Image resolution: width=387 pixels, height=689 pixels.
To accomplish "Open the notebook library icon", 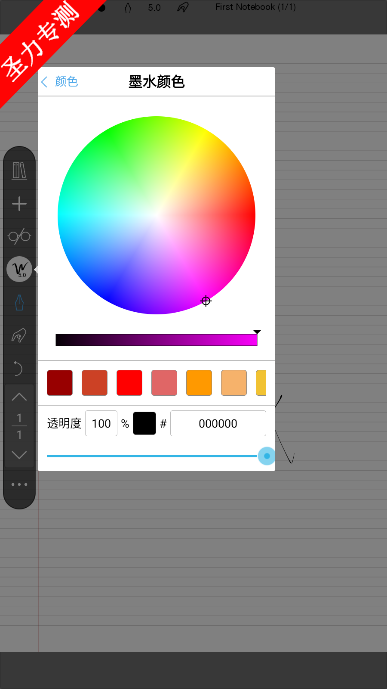I will click(x=19, y=171).
